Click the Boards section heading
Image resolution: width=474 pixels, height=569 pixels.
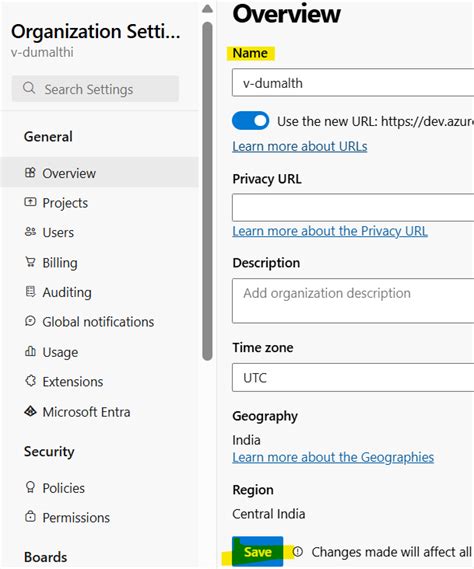(x=45, y=557)
